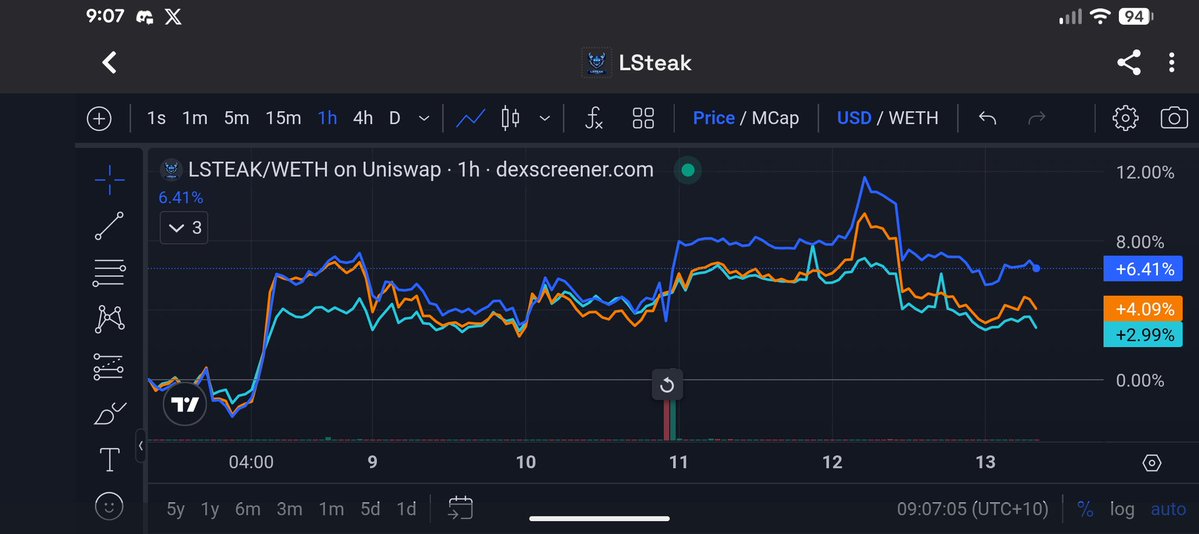The height and width of the screenshot is (534, 1199).
Task: Open the emoji sticker tool
Action: tap(109, 506)
